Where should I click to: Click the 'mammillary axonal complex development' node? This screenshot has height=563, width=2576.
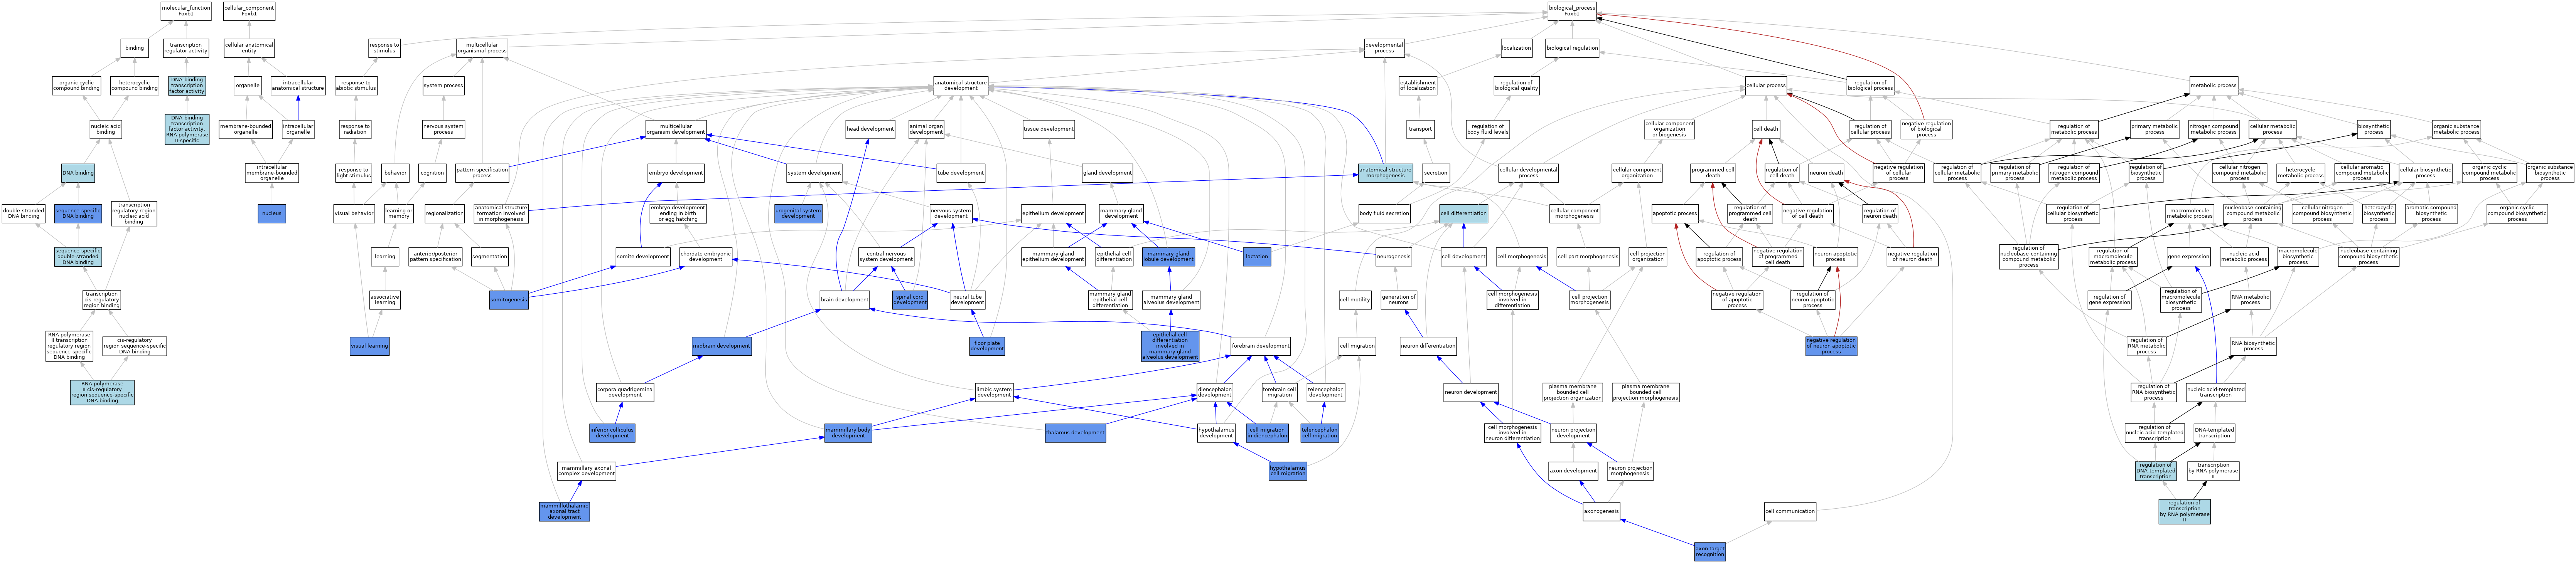(x=586, y=471)
